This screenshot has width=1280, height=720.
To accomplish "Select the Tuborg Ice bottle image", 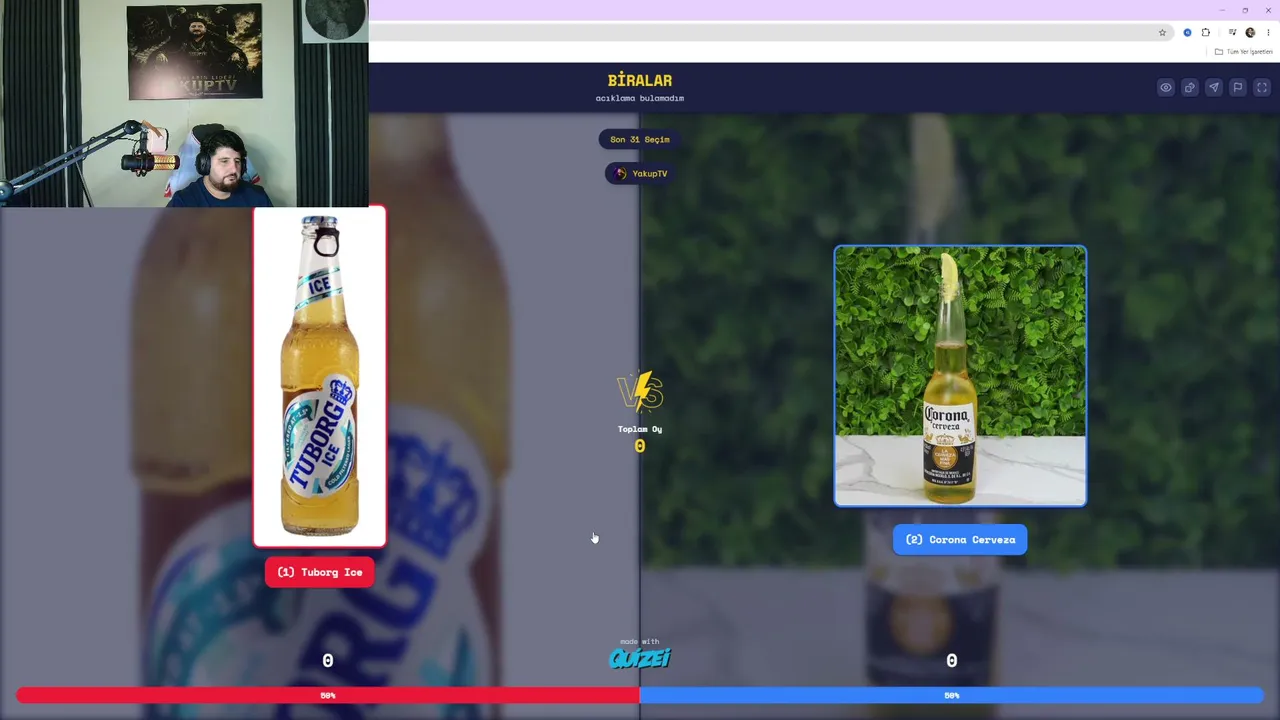I will tap(320, 376).
